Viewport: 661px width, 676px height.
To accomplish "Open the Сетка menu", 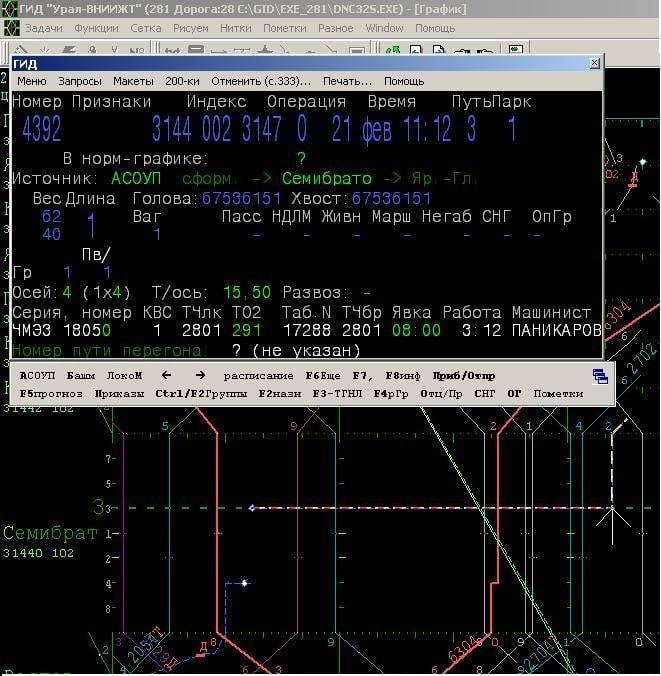I will [x=146, y=28].
